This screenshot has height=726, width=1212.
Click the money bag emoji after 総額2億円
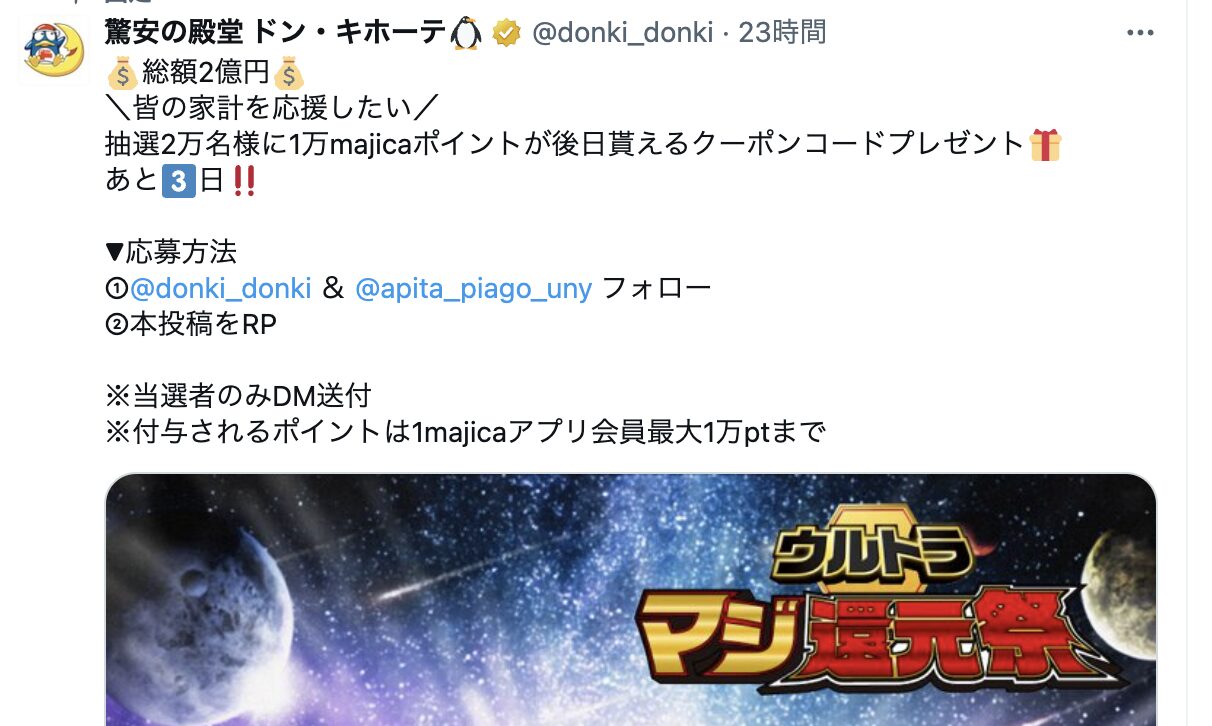(288, 73)
